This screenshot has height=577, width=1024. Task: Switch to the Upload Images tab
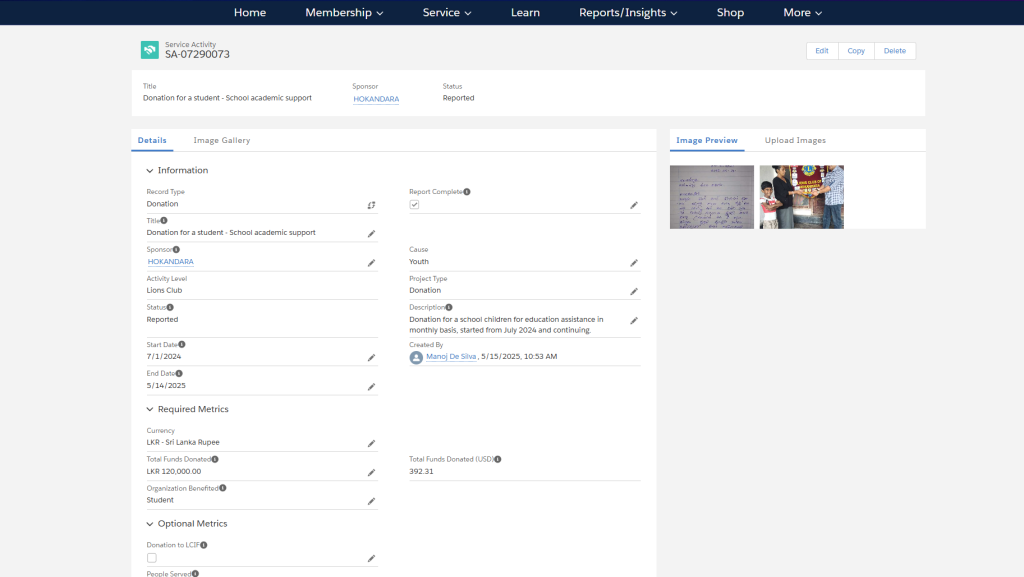coord(795,140)
